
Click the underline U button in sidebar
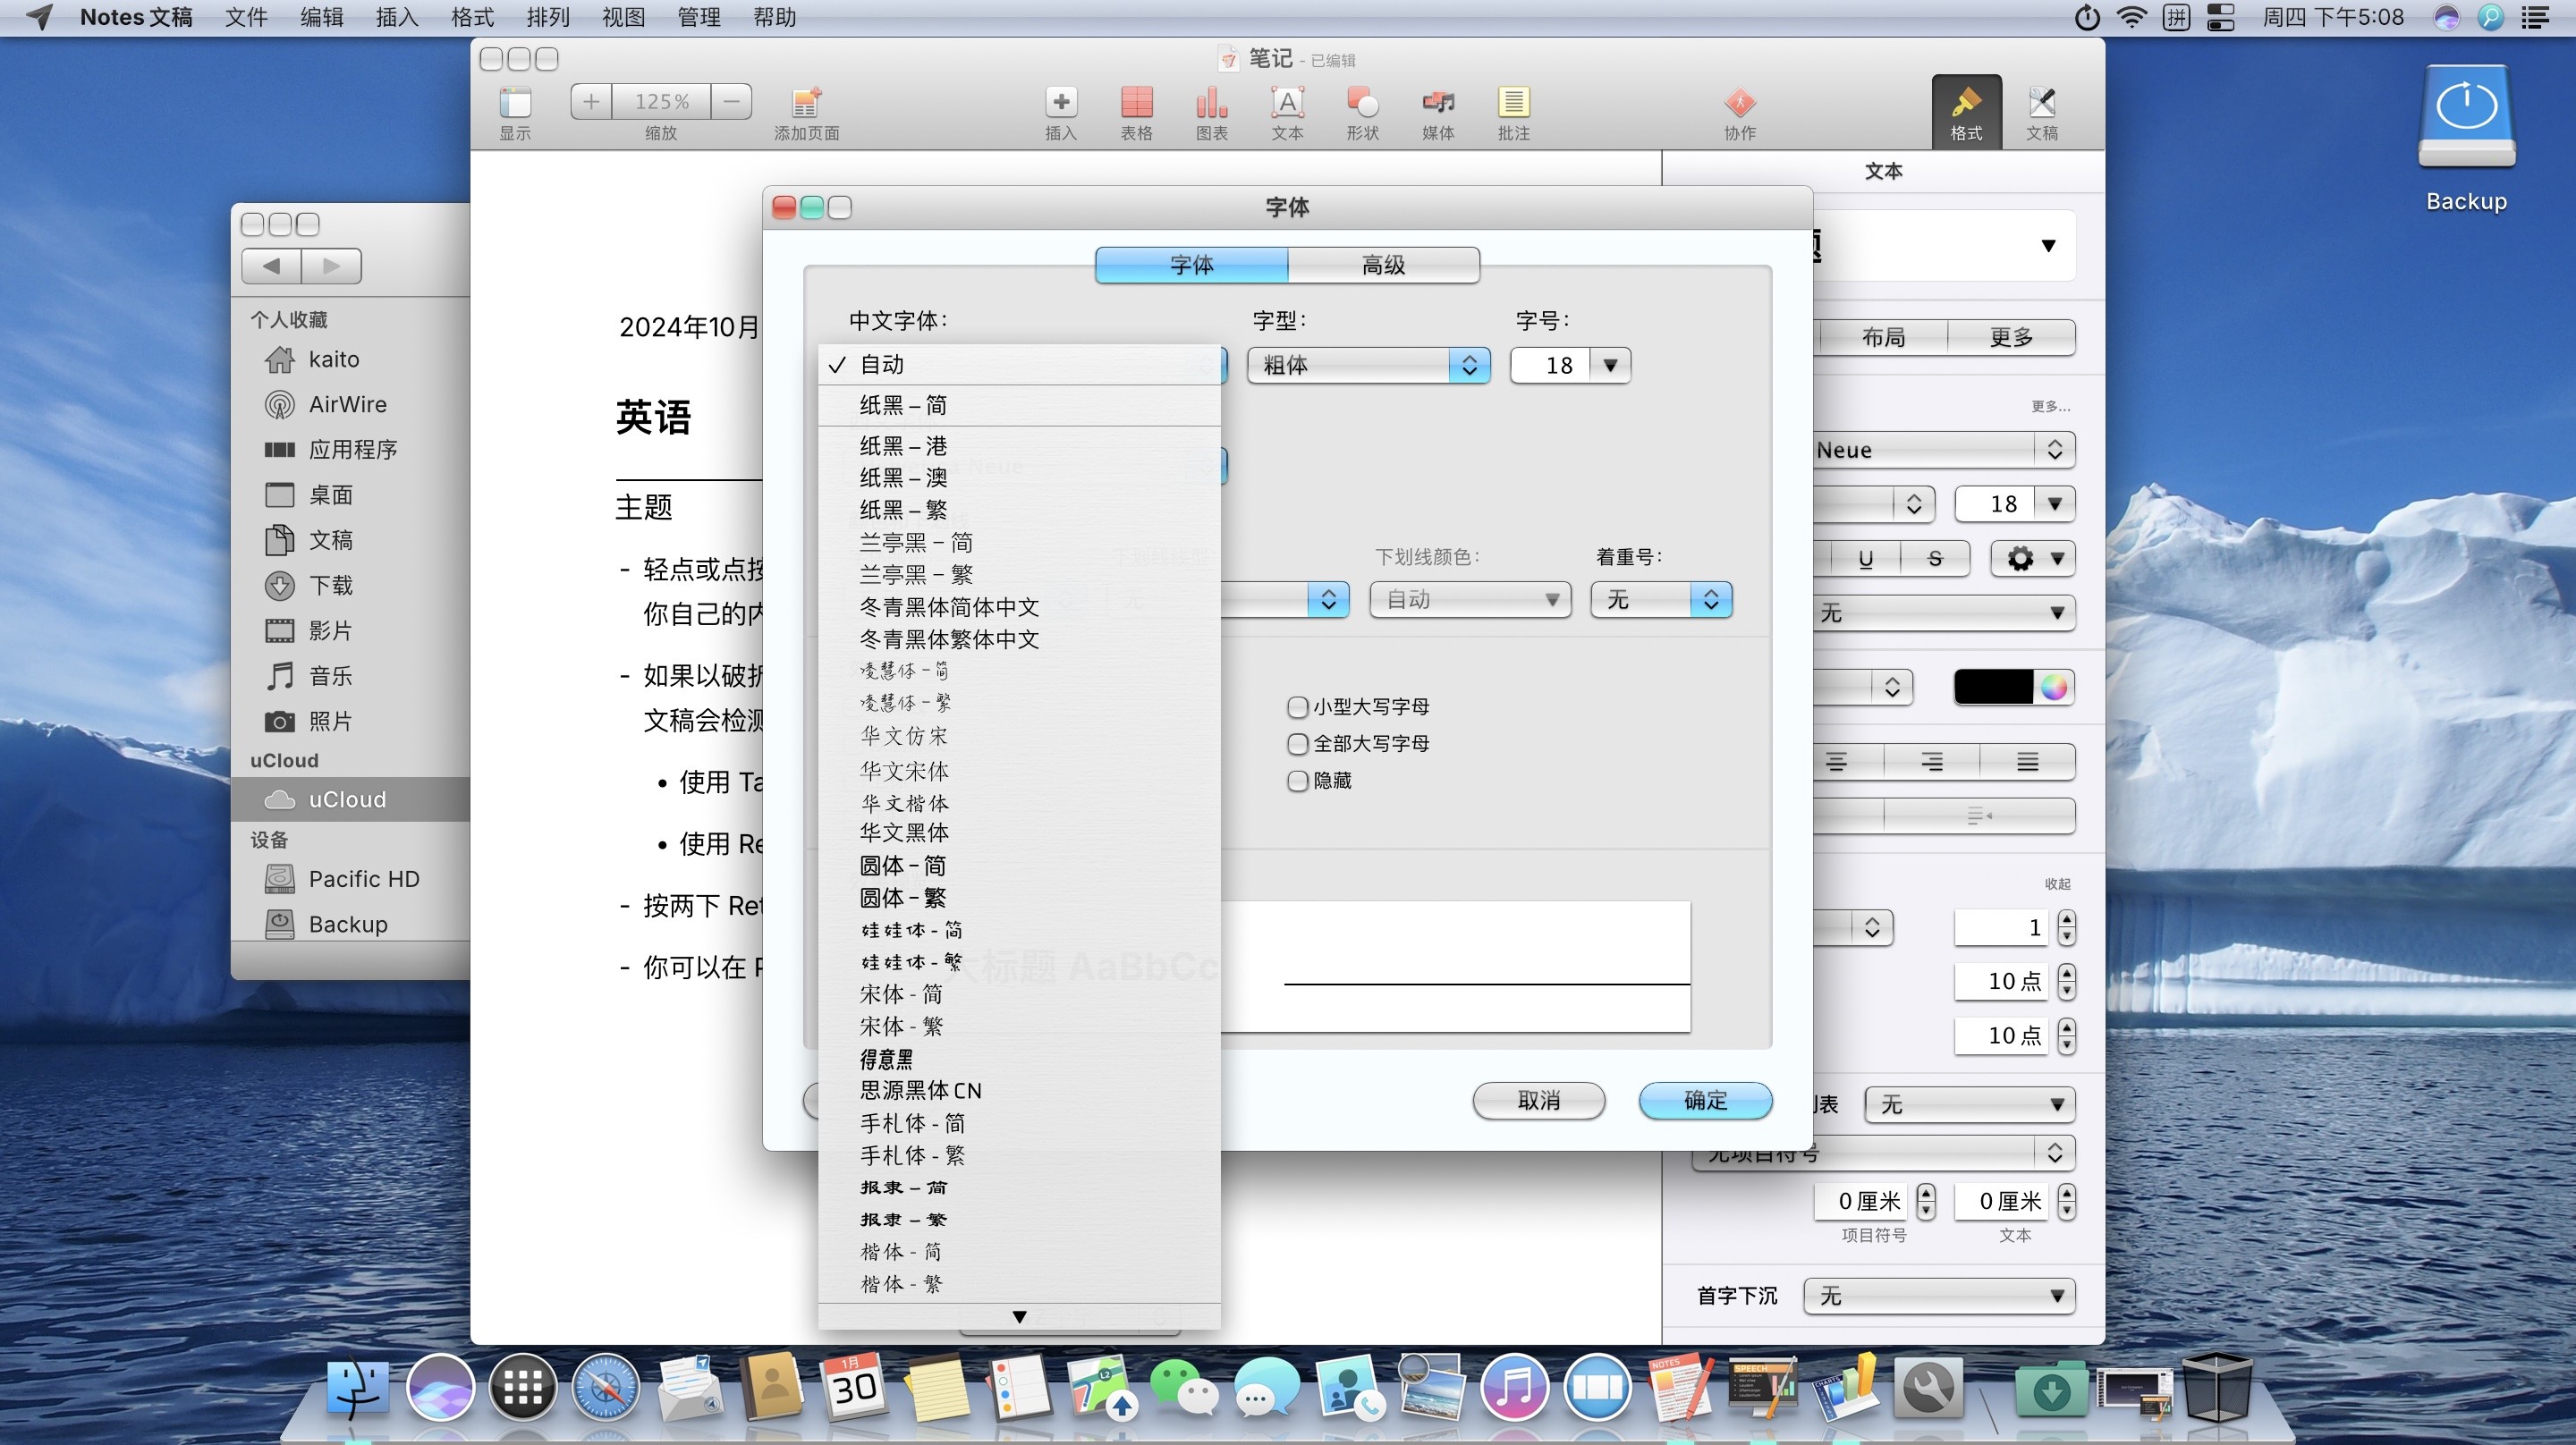[x=1865, y=558]
